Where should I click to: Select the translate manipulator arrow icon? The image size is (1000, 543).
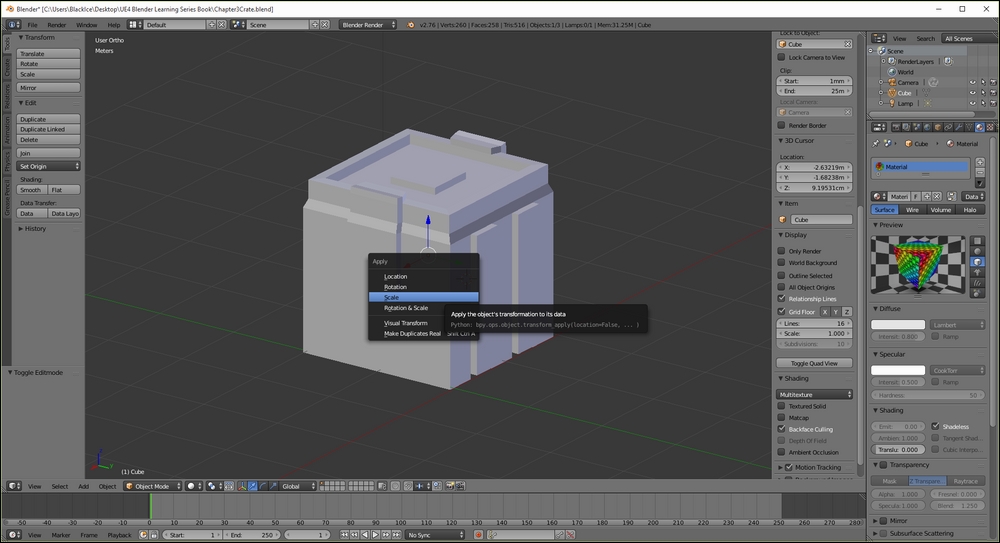(253, 486)
